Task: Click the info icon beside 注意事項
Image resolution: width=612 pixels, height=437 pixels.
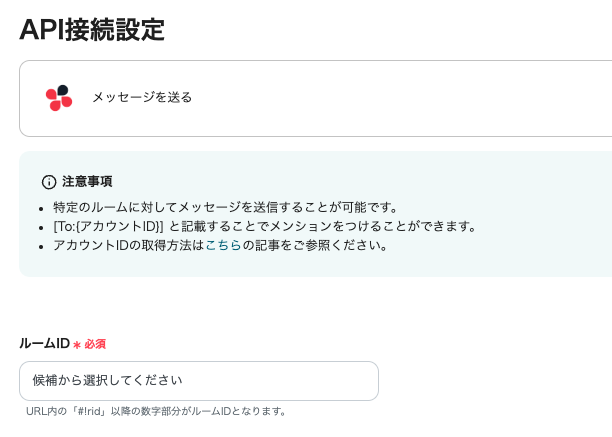Action: click(x=48, y=182)
